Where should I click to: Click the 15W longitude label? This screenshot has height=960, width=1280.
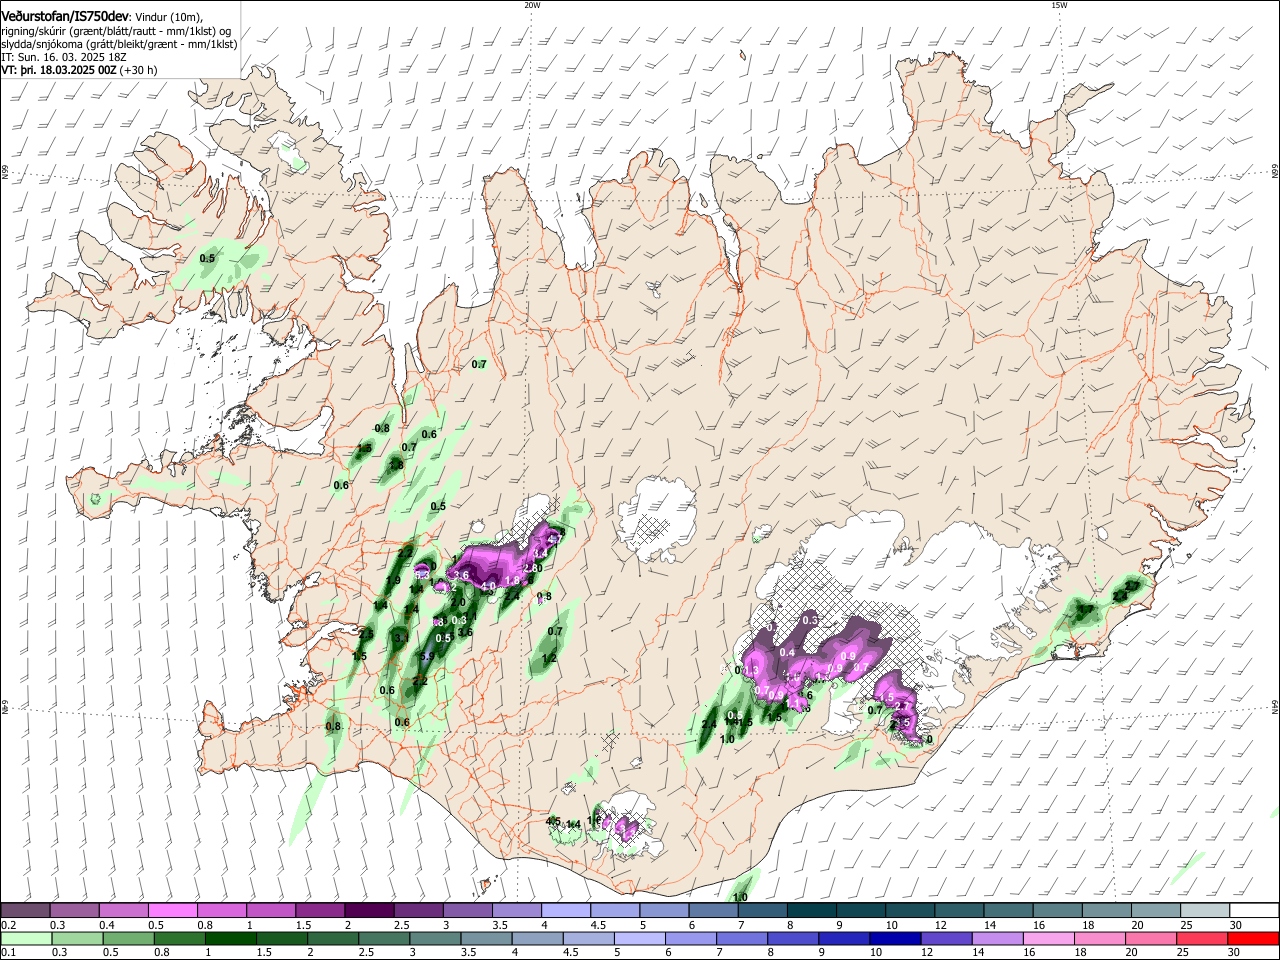pyautogui.click(x=1059, y=5)
